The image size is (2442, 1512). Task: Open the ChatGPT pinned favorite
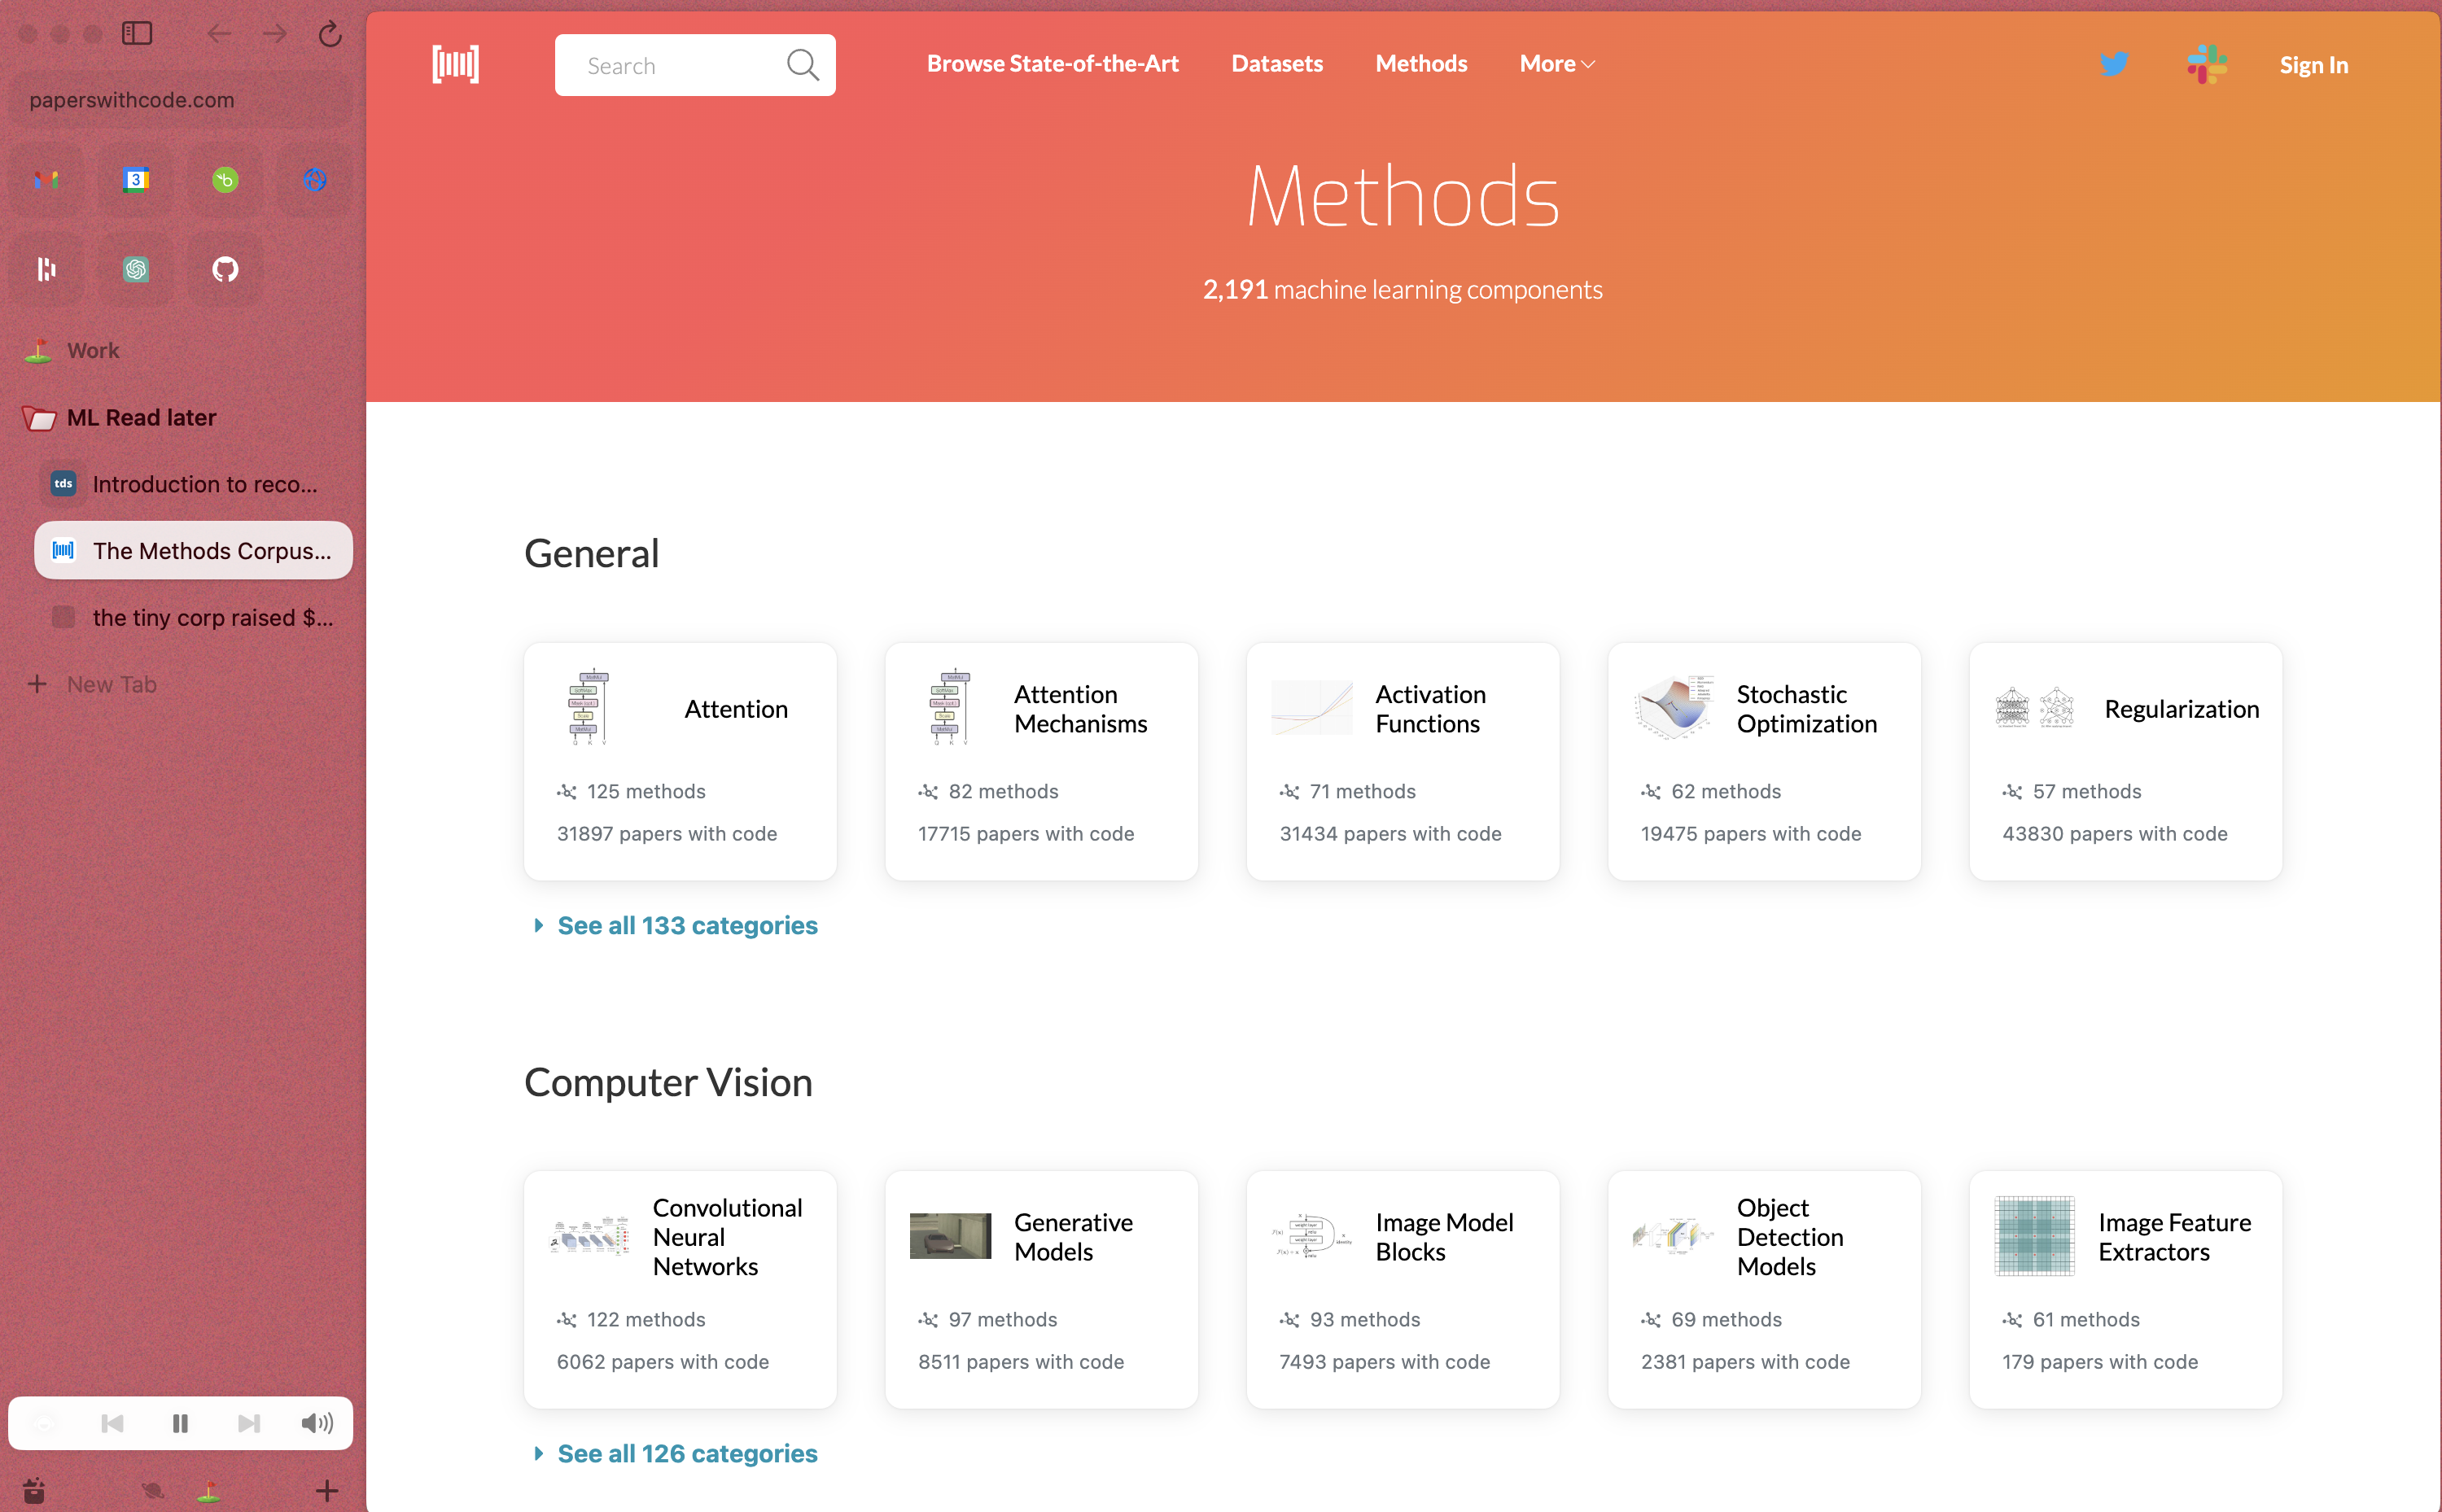(x=136, y=269)
